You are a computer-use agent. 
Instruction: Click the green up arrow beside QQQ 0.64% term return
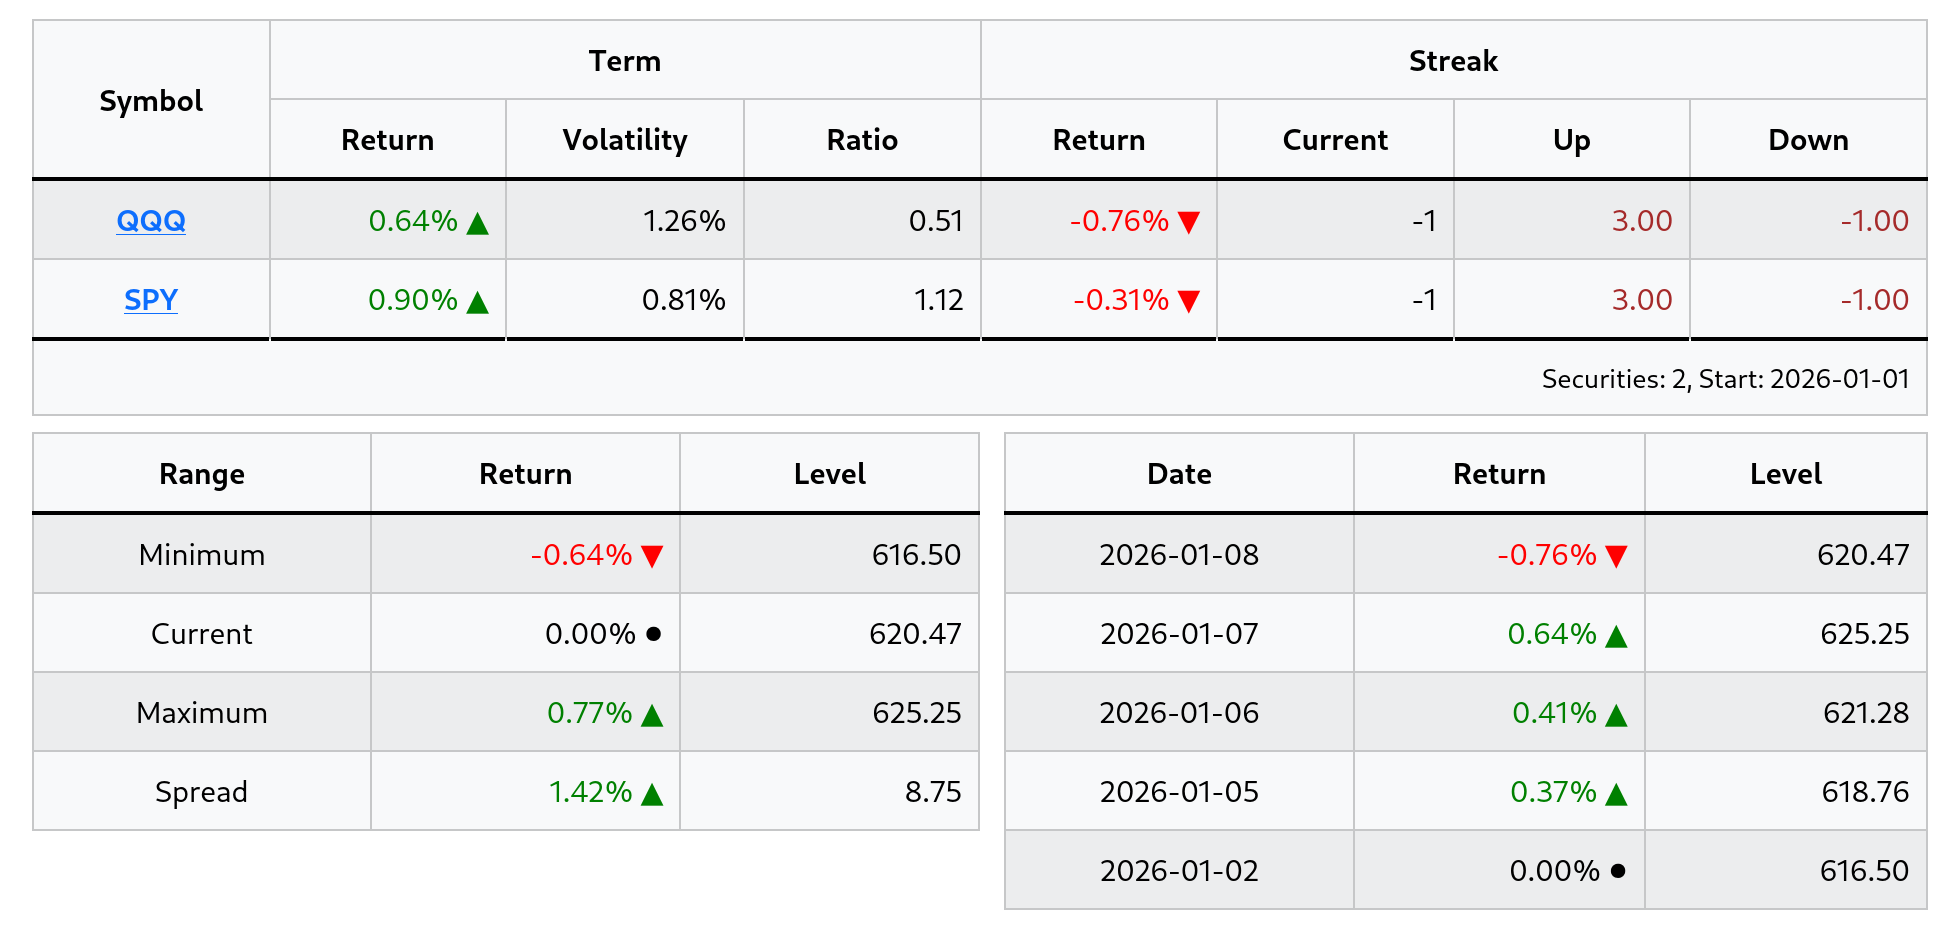478,222
